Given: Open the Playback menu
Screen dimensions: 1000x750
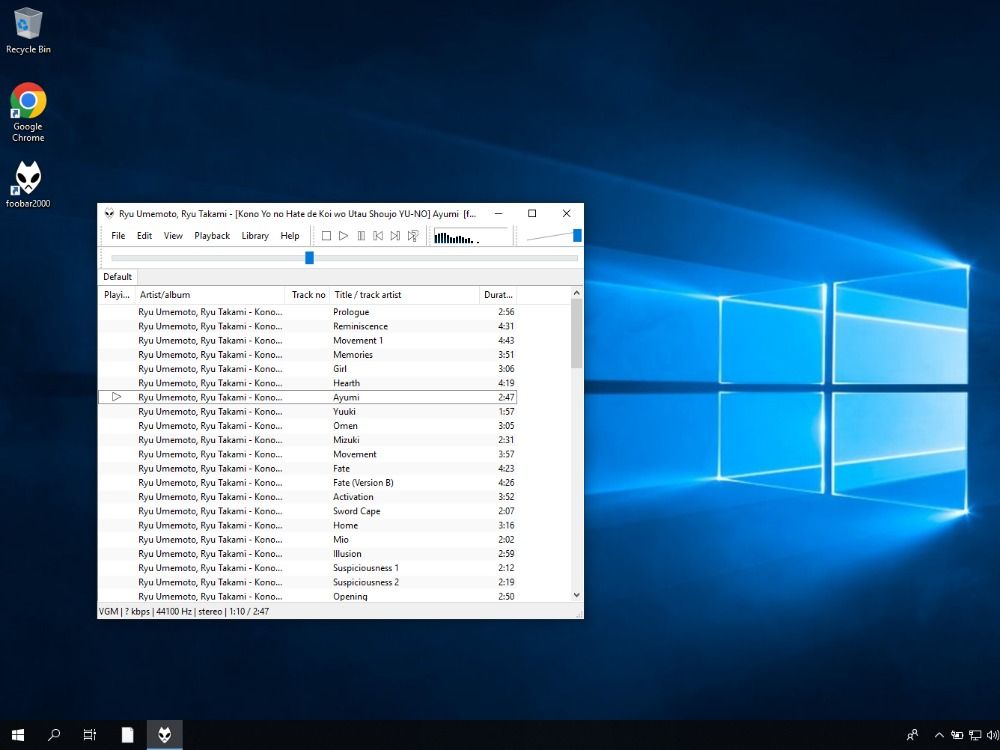Looking at the screenshot, I should tap(212, 236).
